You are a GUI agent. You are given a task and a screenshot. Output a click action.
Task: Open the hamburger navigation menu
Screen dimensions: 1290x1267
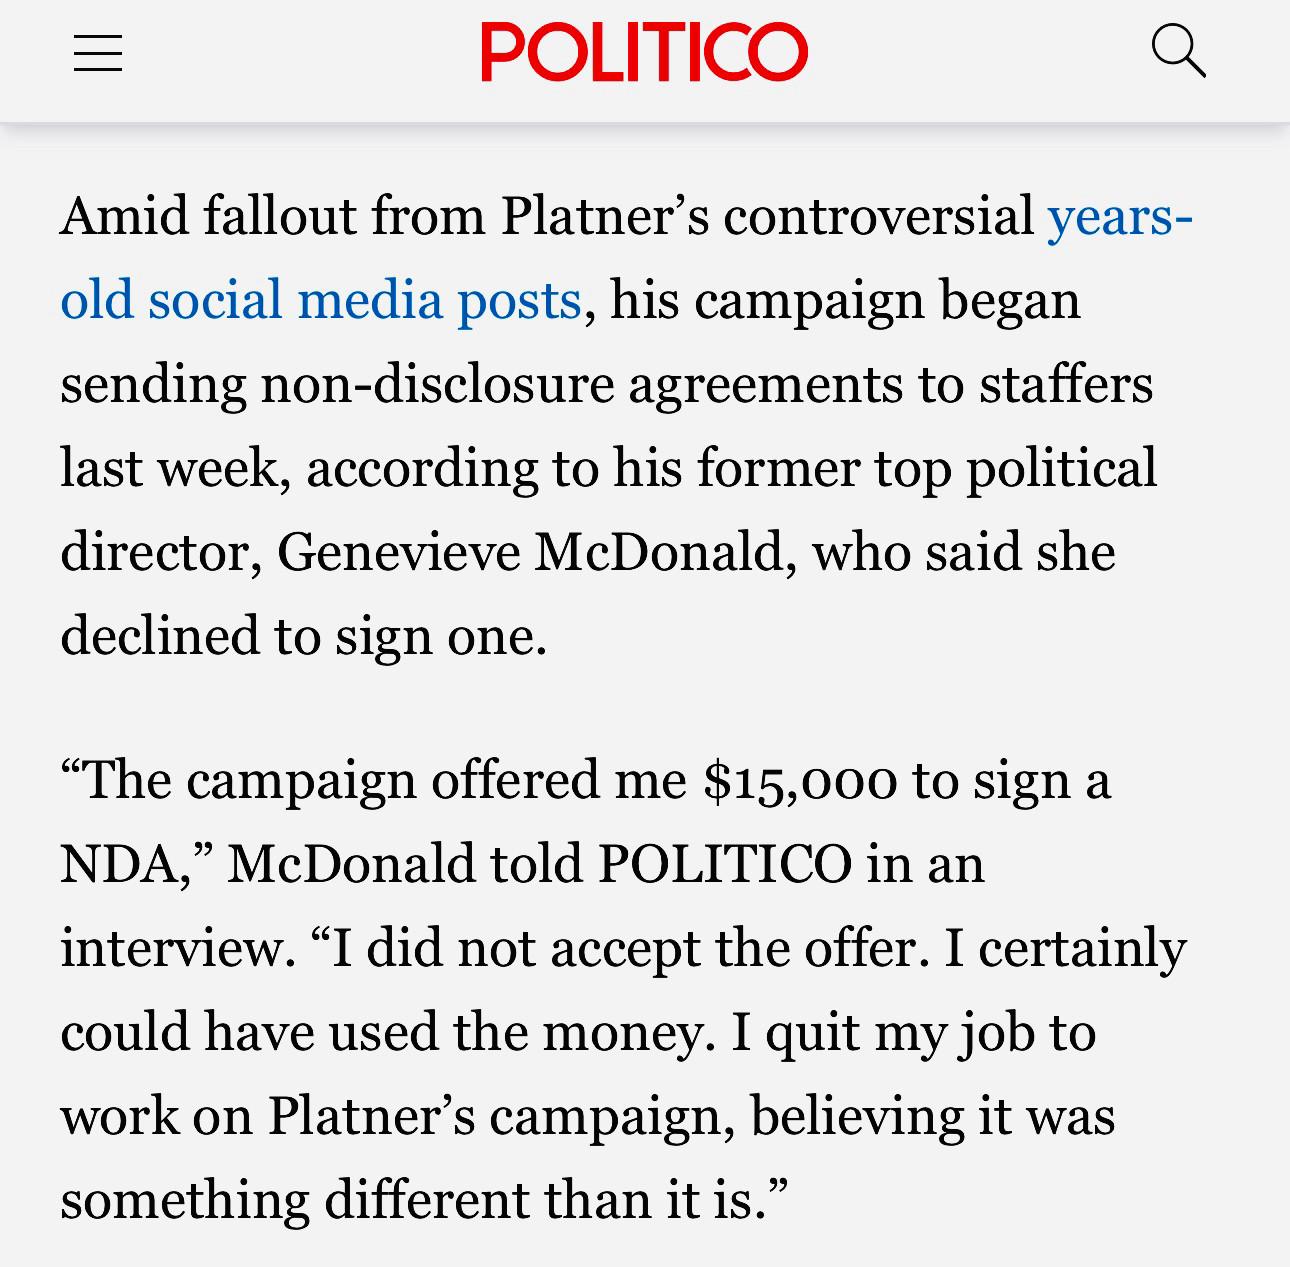click(98, 53)
